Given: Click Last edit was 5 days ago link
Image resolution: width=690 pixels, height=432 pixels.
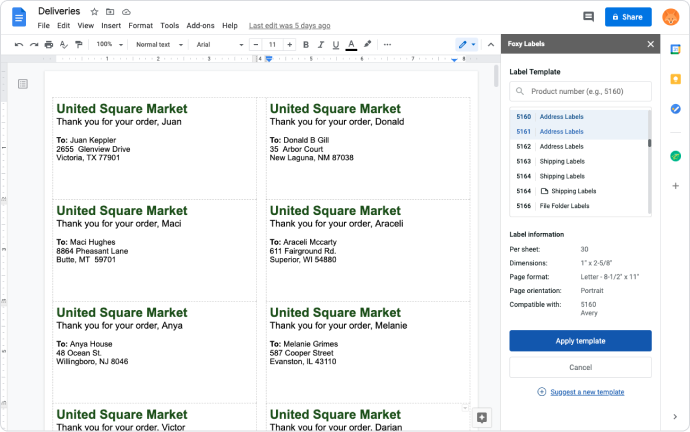Looking at the screenshot, I should pyautogui.click(x=290, y=26).
